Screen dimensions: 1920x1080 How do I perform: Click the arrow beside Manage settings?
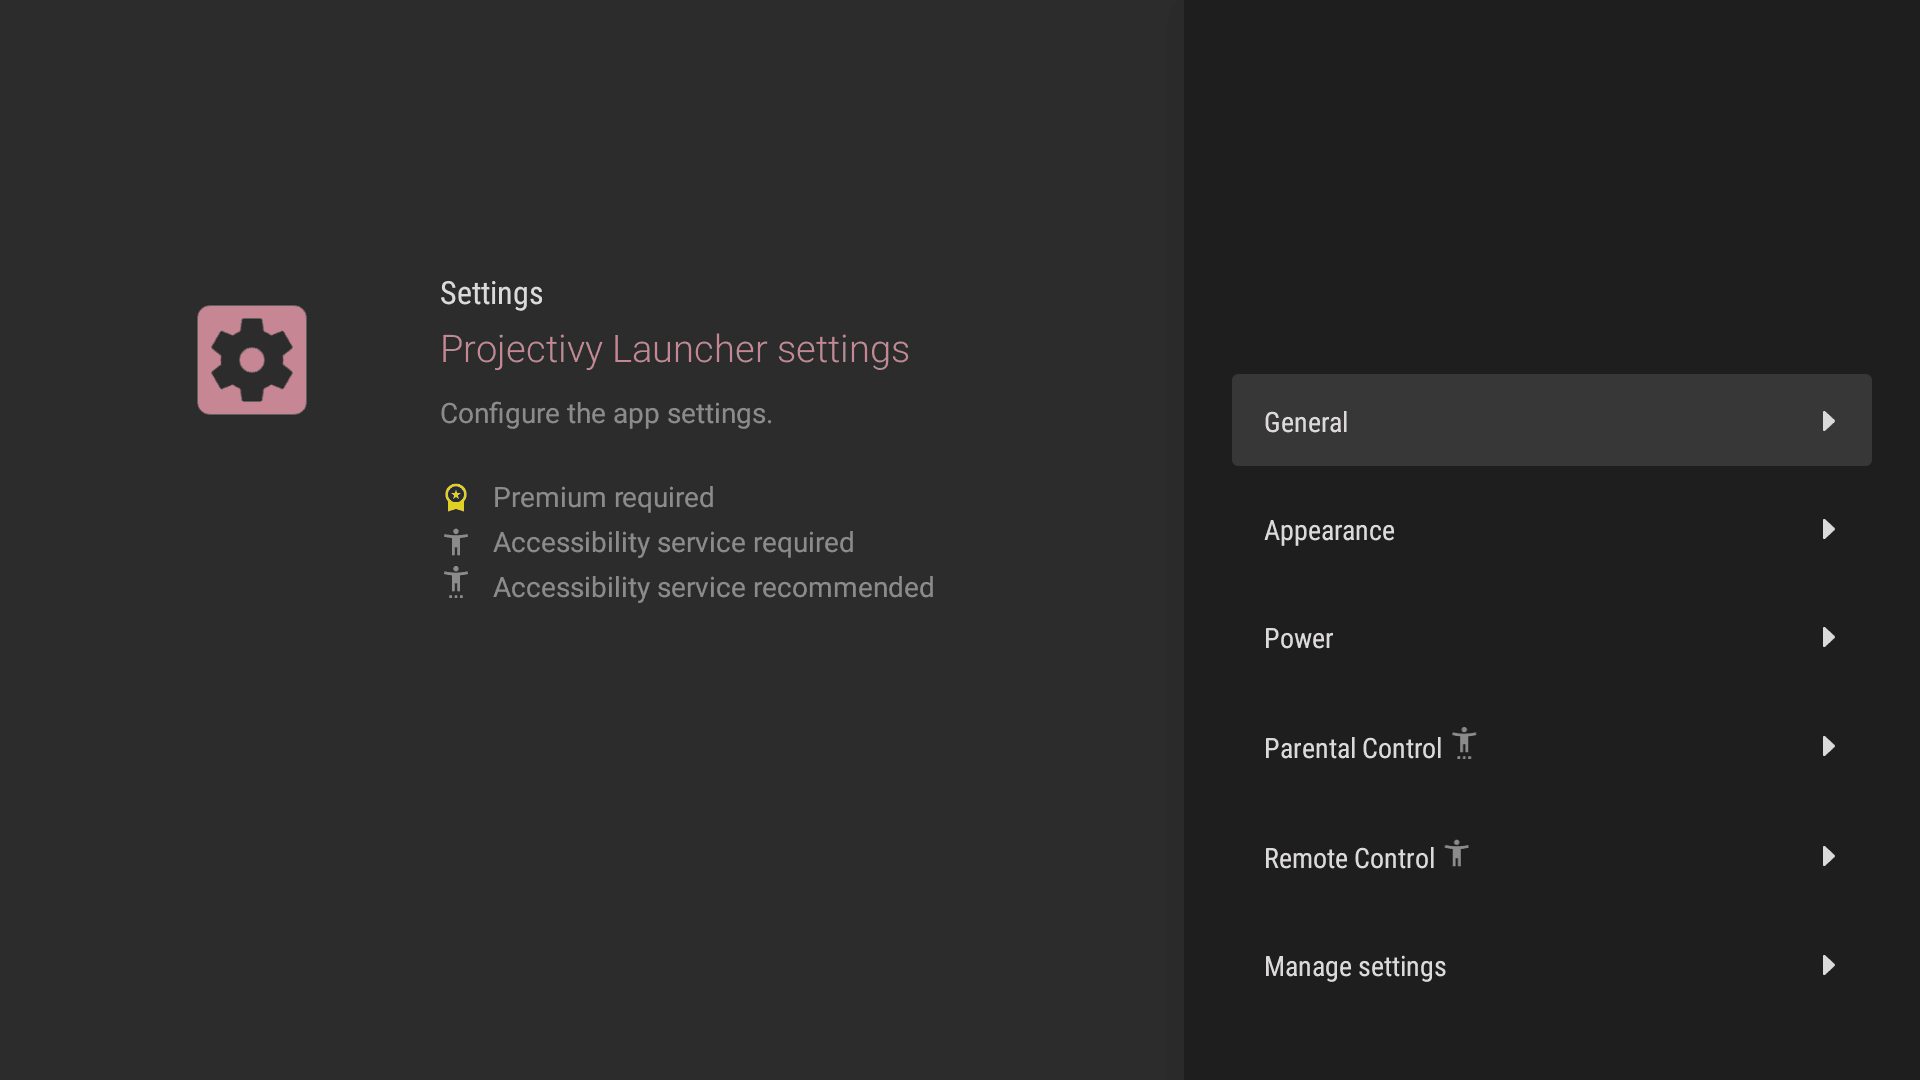tap(1828, 965)
